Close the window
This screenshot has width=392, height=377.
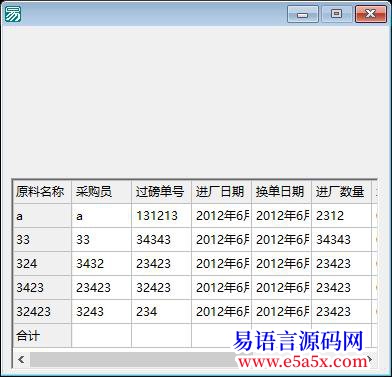pos(371,14)
